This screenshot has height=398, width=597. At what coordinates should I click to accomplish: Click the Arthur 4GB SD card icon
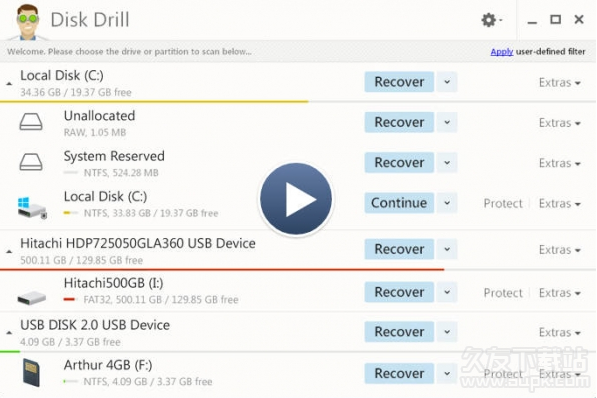point(31,372)
